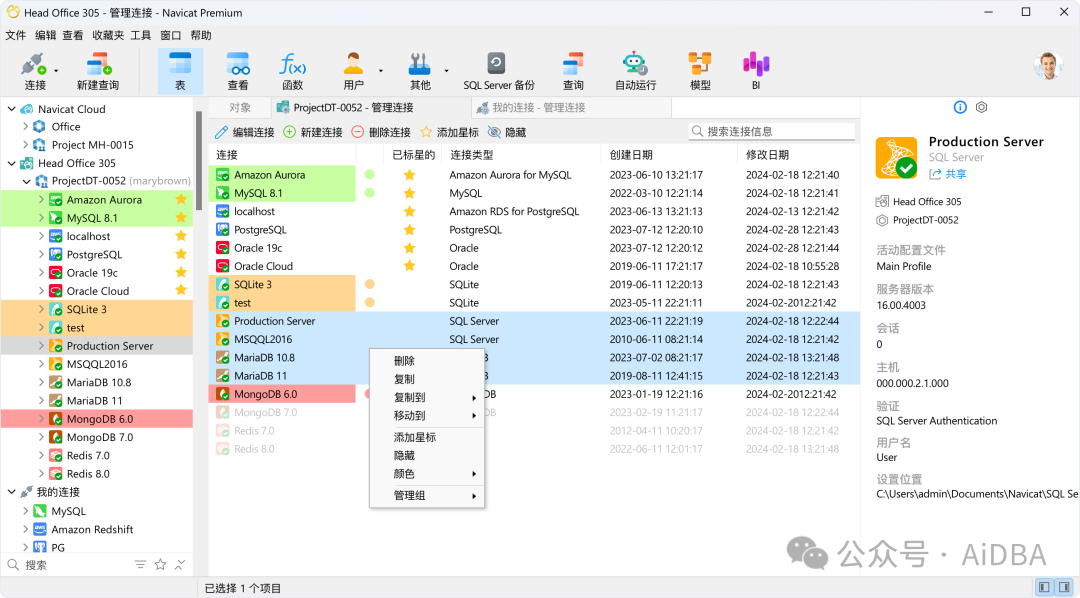This screenshot has width=1080, height=598.
Task: Toggle star for localhost in sidebar tree
Action: click(181, 236)
